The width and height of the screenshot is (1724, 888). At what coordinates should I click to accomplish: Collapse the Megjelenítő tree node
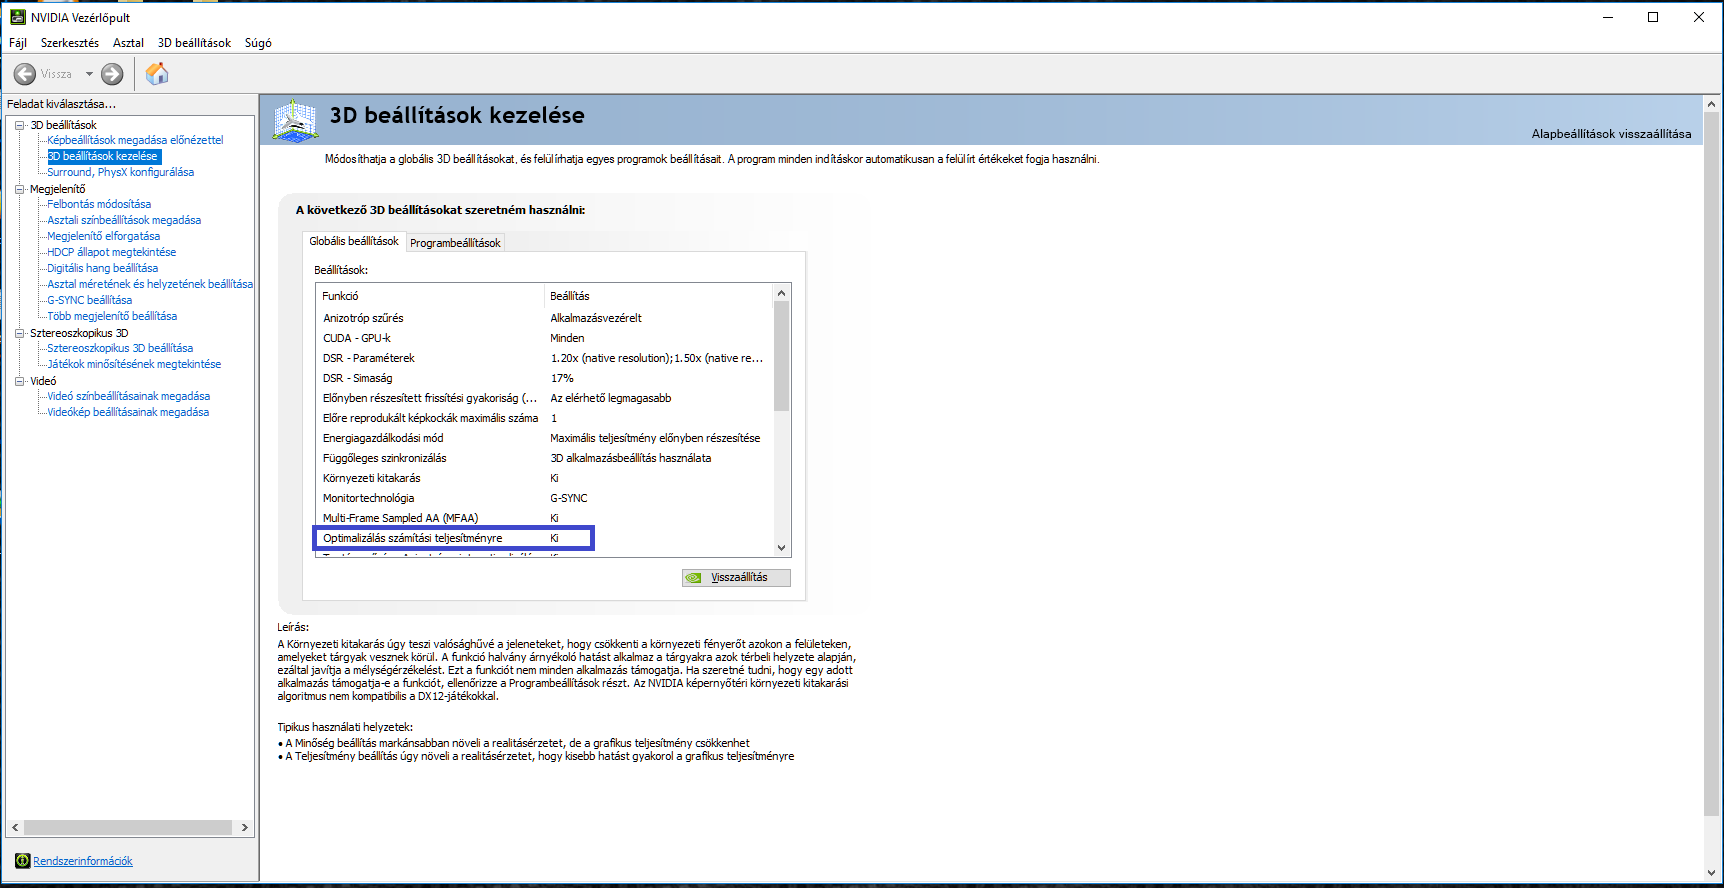pyautogui.click(x=19, y=189)
